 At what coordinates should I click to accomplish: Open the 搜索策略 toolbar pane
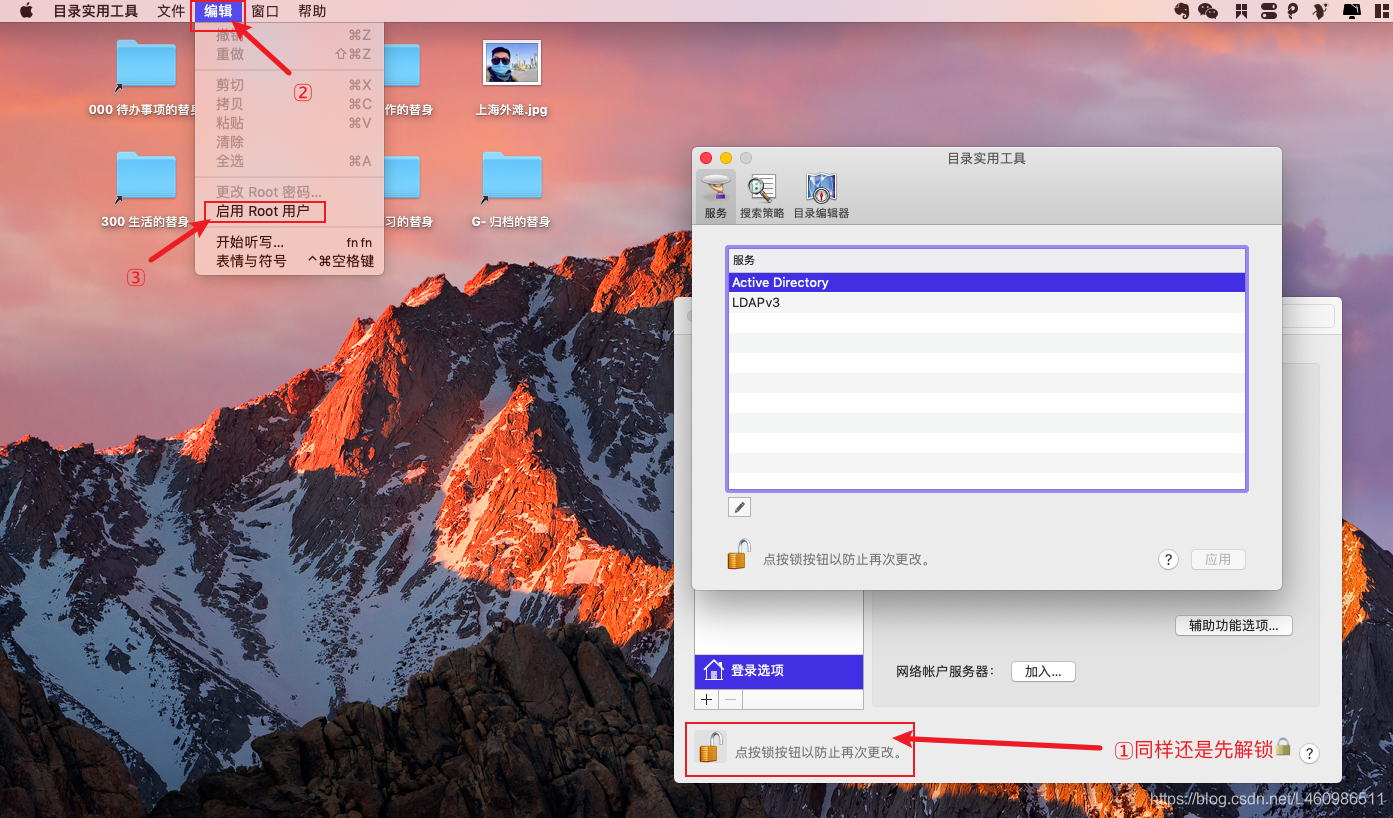761,196
